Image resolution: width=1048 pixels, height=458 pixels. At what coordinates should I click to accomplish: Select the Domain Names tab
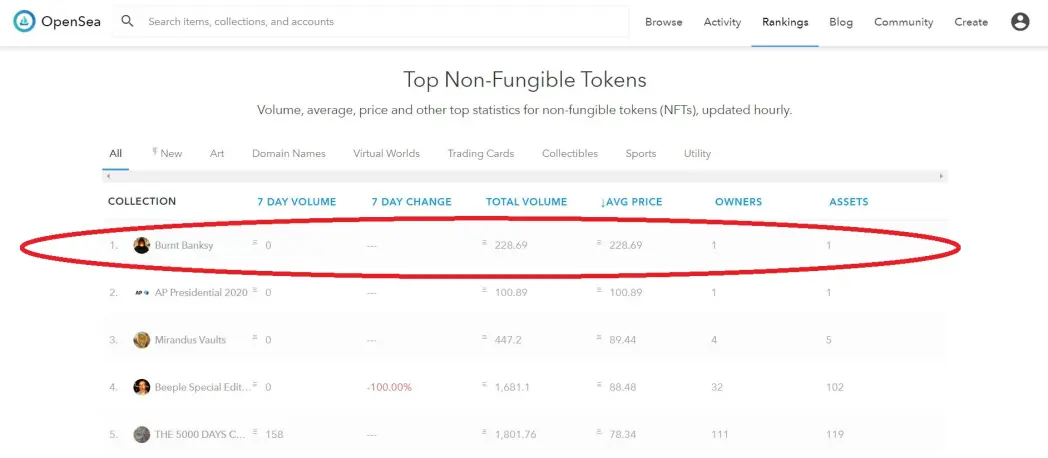click(289, 153)
